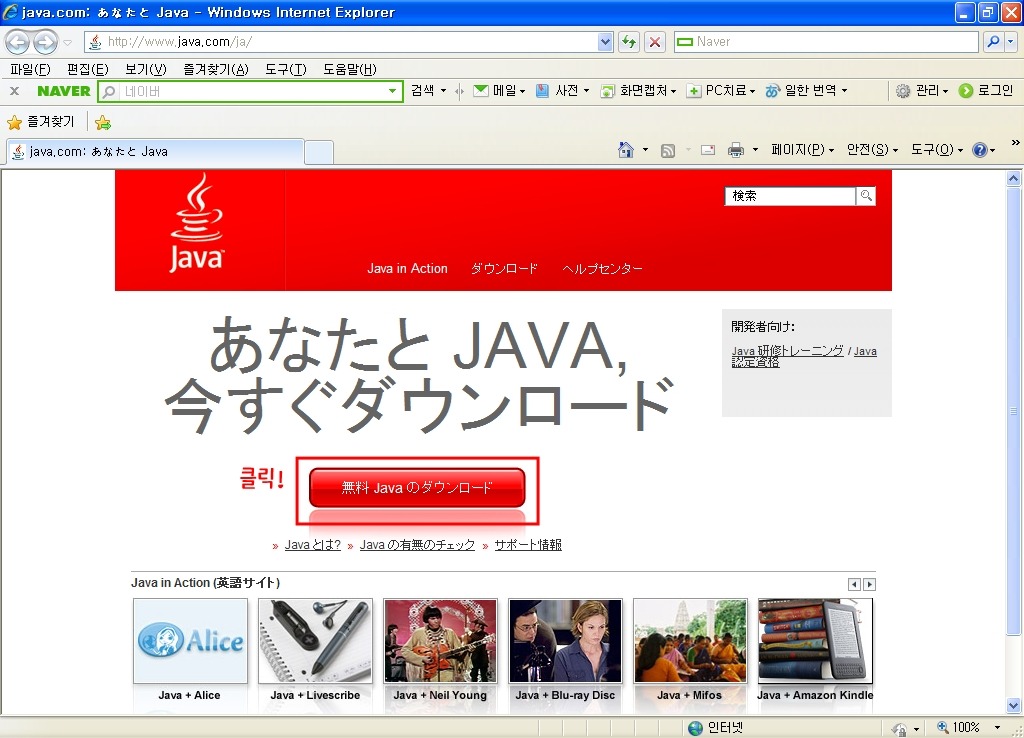The image size is (1024, 738).
Task: Click the NAVER logo on the toolbar
Action: 63,91
